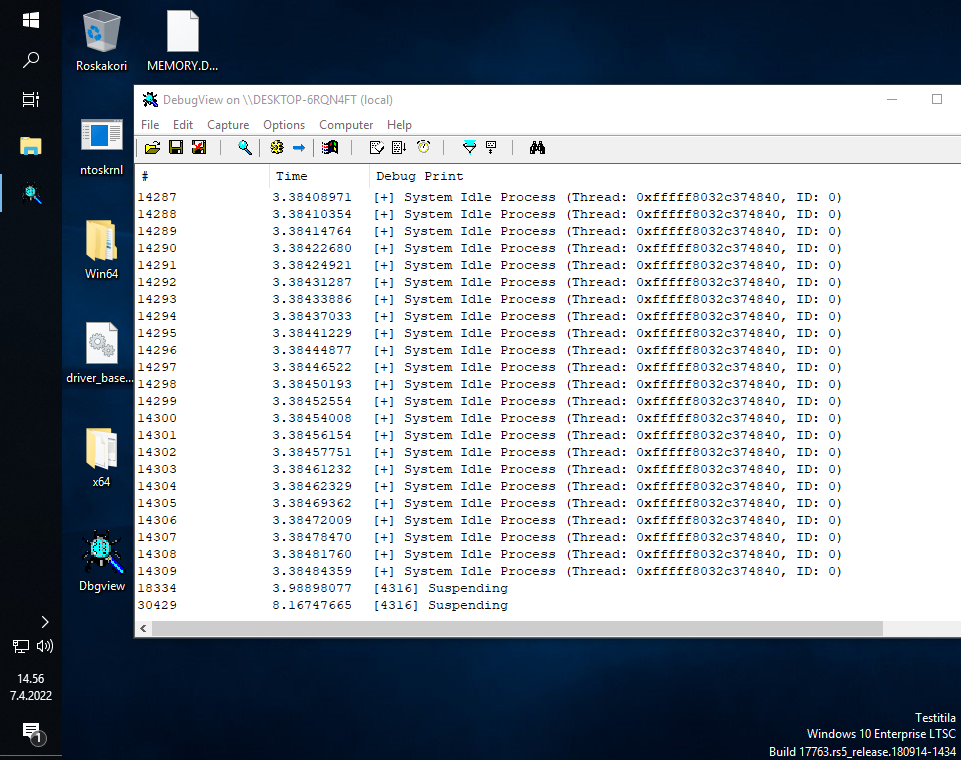Open the Computer menu
The height and width of the screenshot is (760, 961).
coord(346,124)
